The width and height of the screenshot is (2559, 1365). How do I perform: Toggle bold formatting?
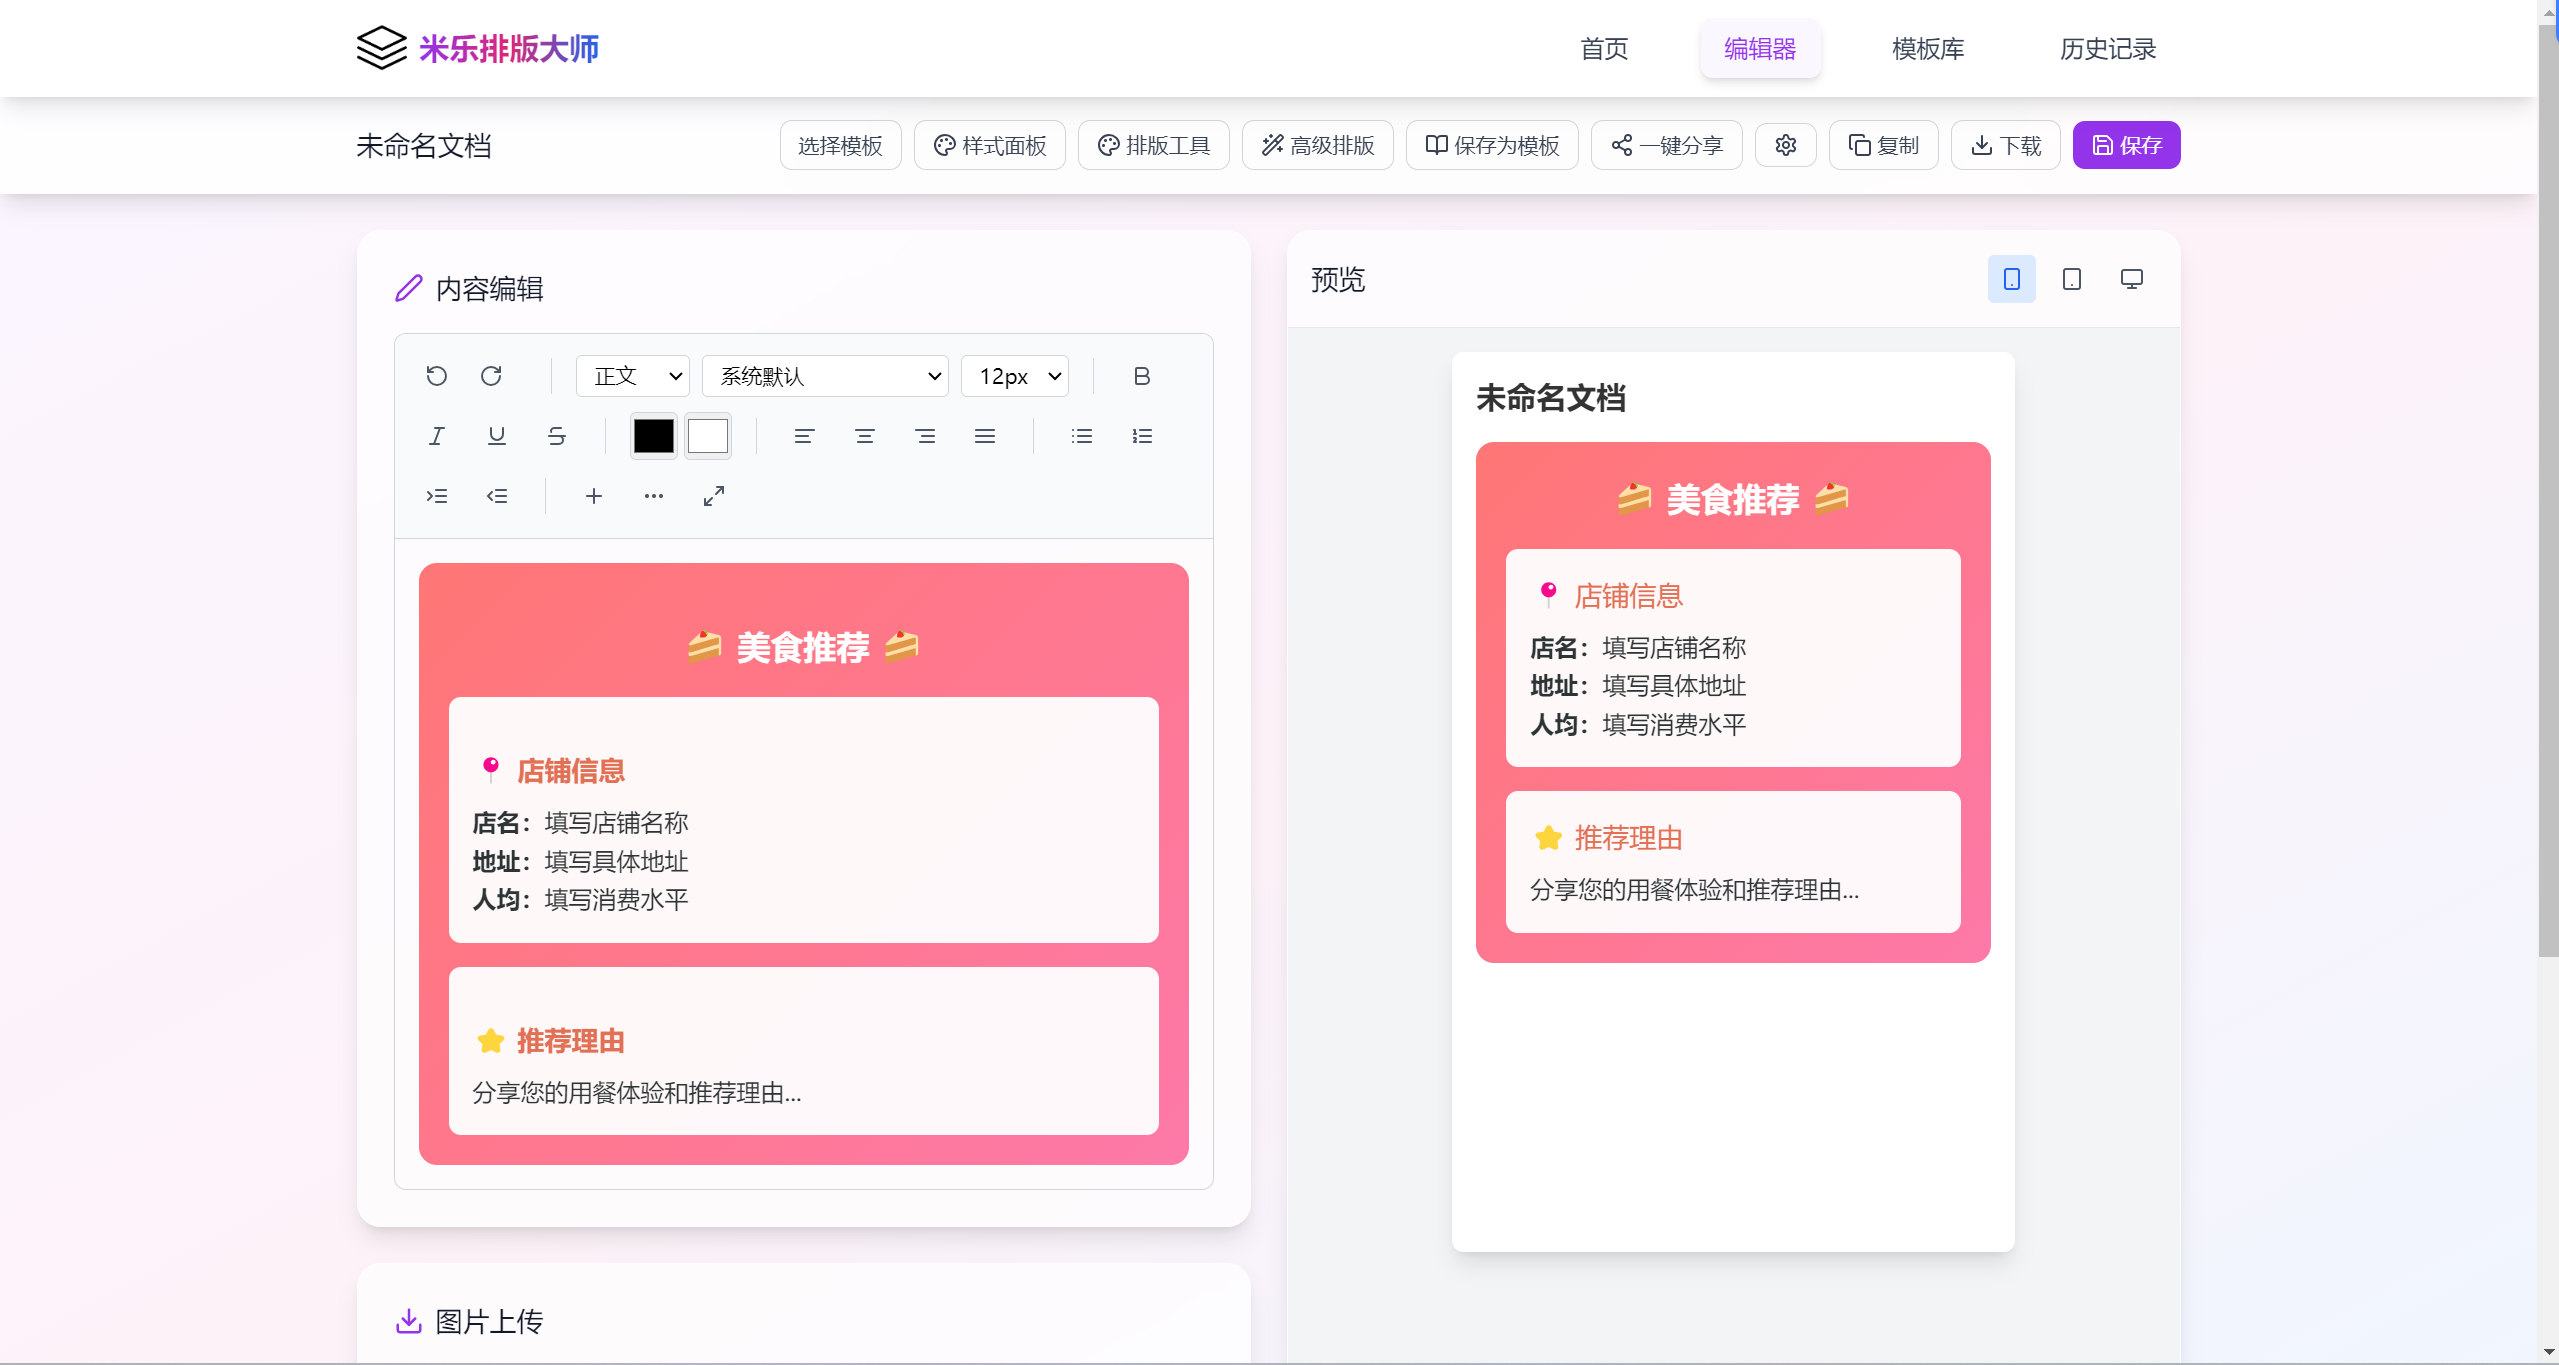1142,376
